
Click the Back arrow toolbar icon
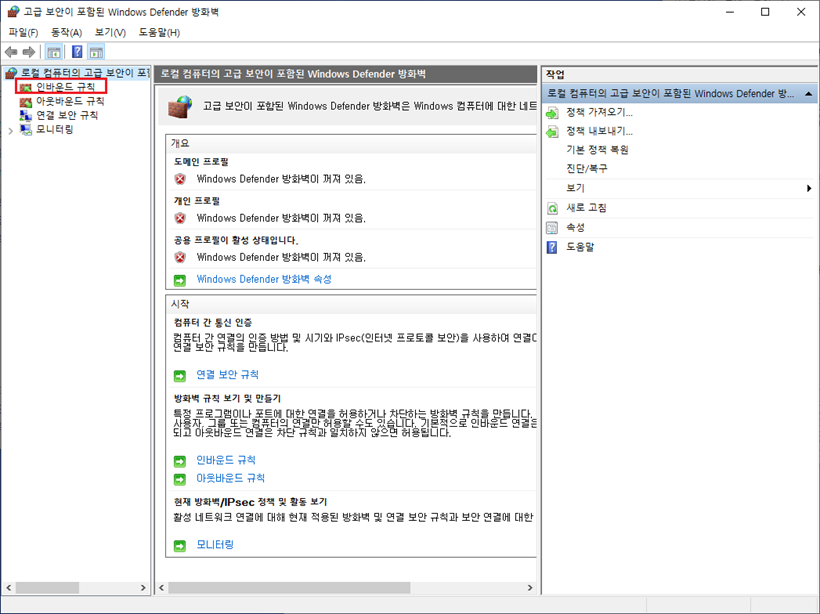11,52
